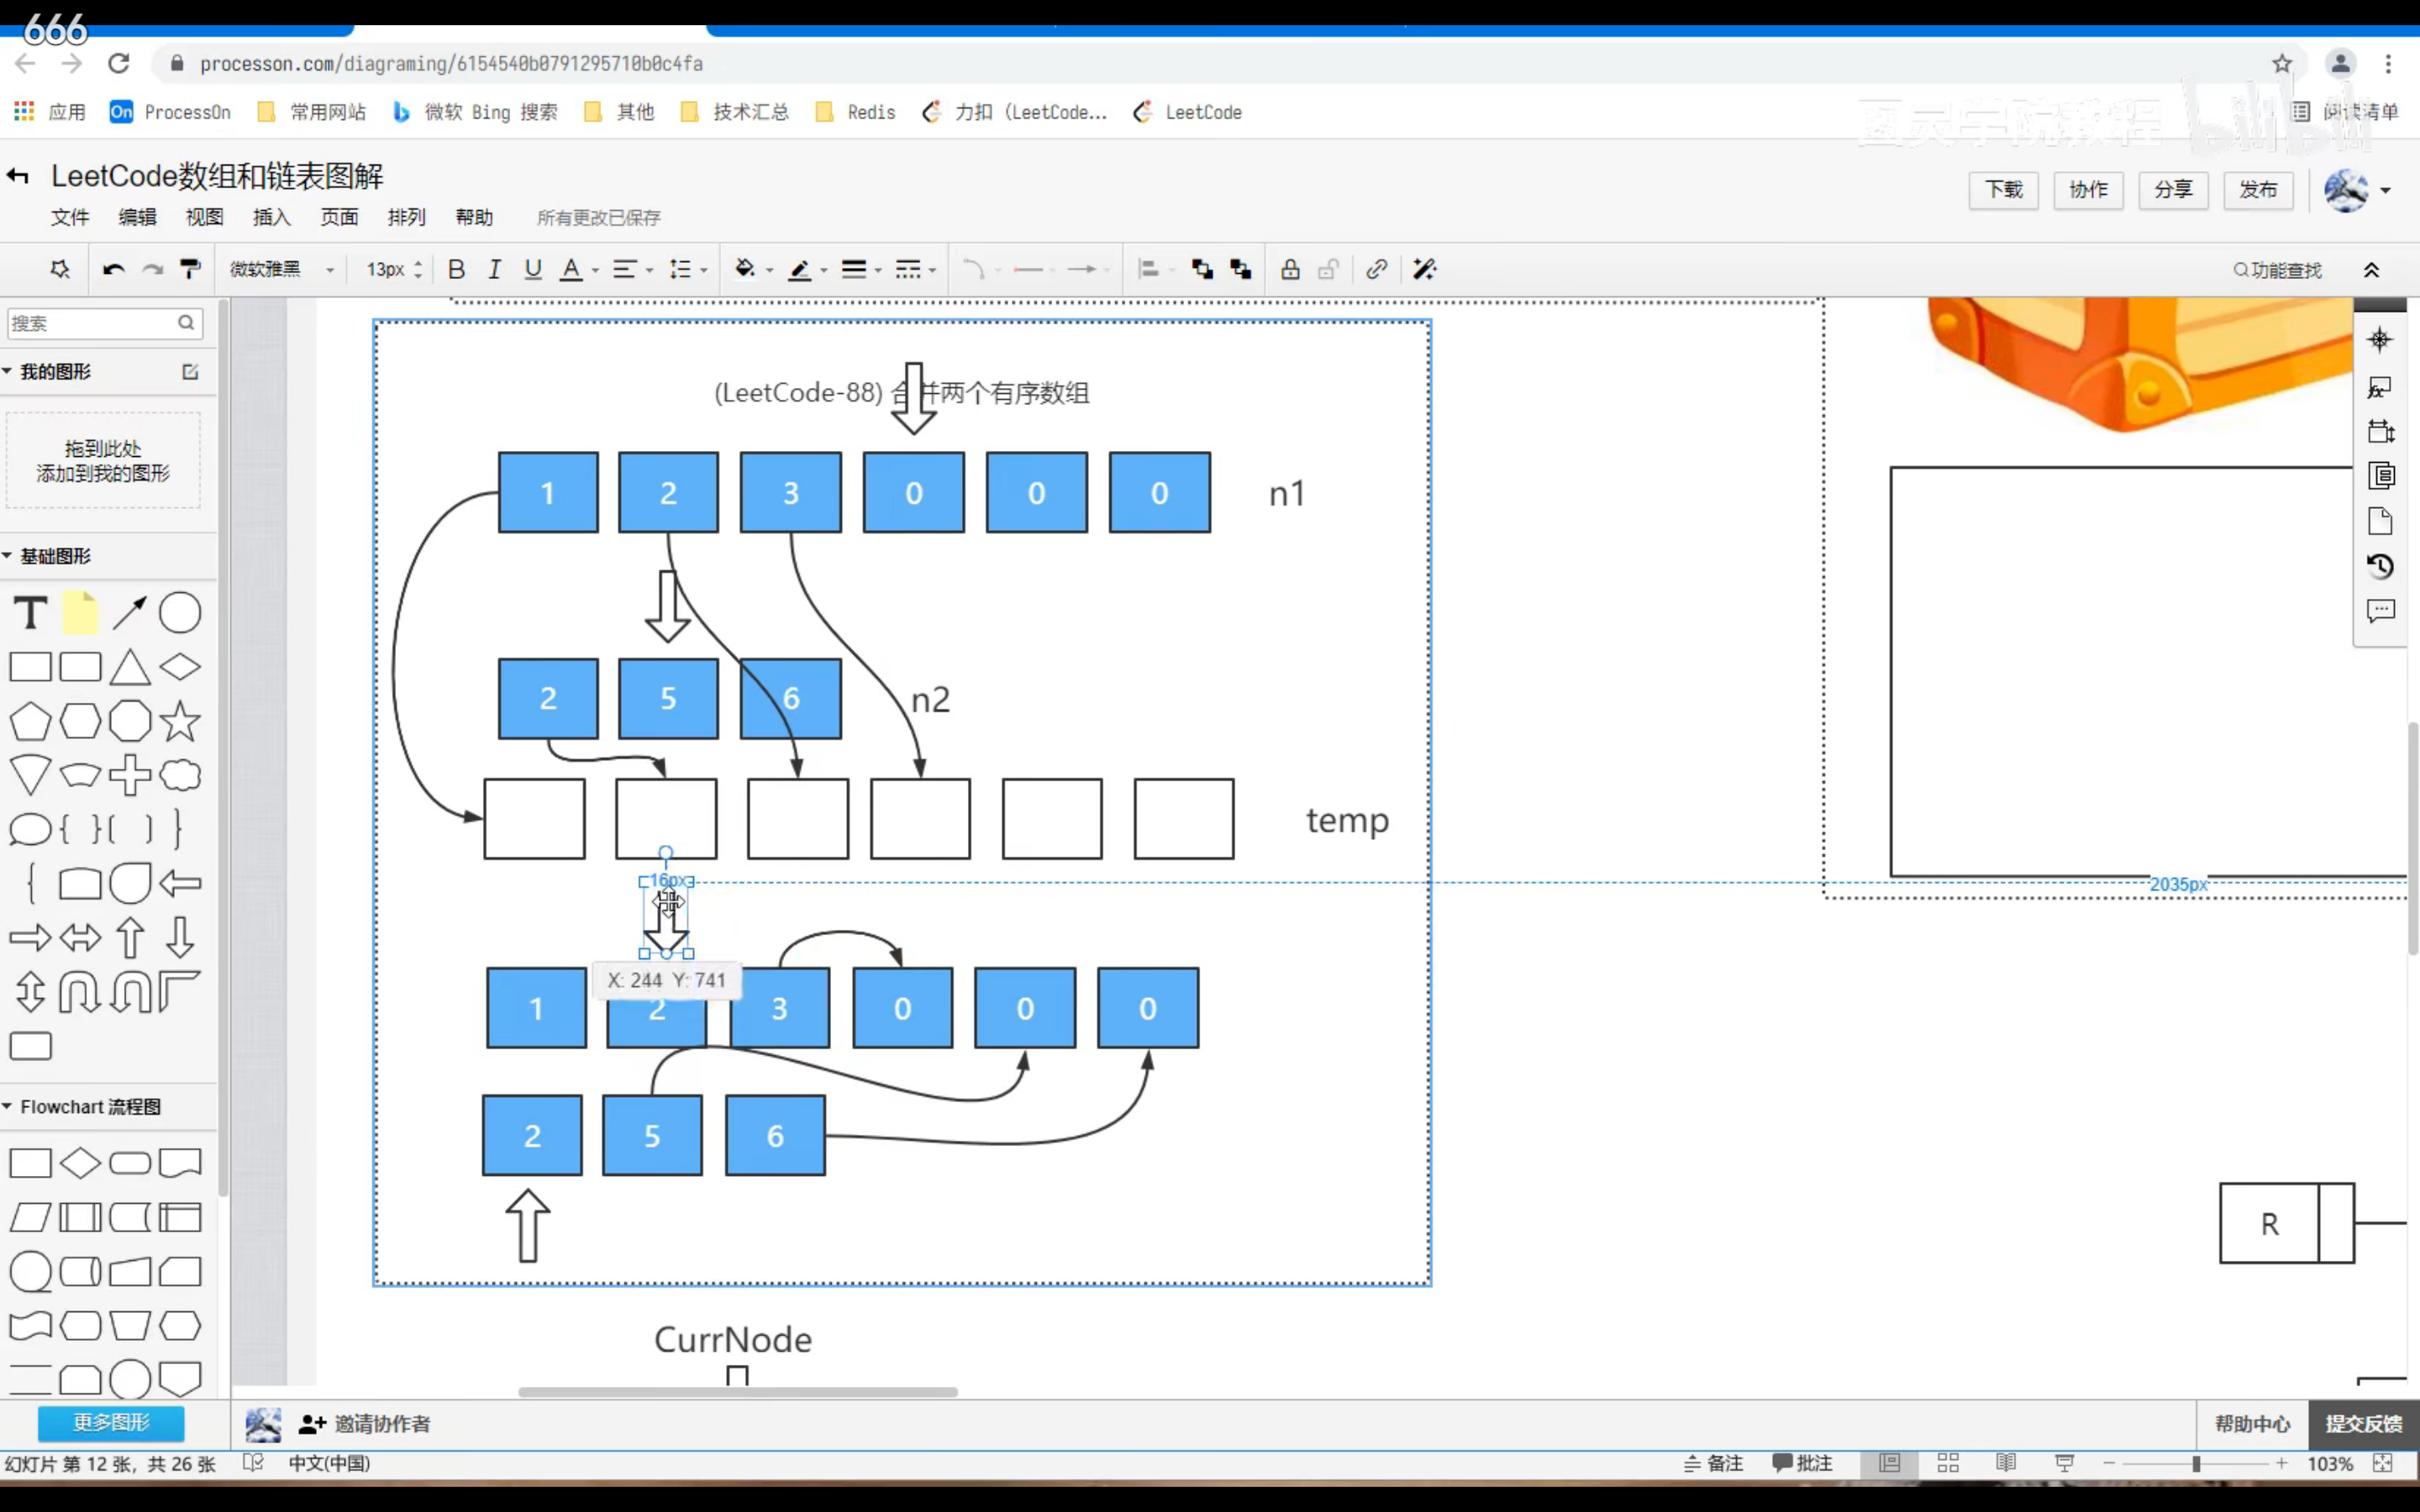This screenshot has height=1512, width=2420.
Task: Click 邀请协作者 invite collaborators
Action: click(x=366, y=1424)
